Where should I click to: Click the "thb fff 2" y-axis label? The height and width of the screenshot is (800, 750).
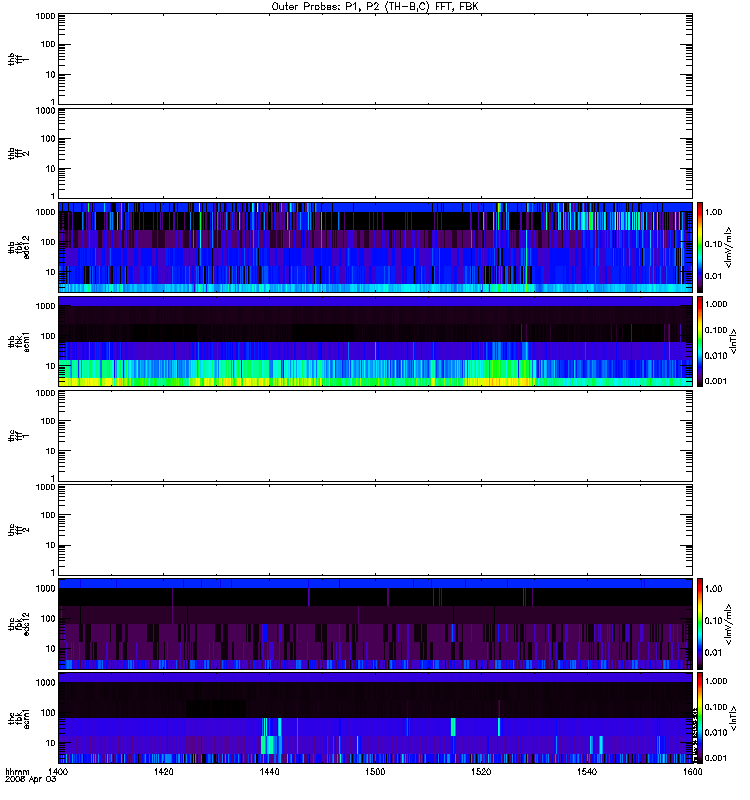(x=18, y=154)
